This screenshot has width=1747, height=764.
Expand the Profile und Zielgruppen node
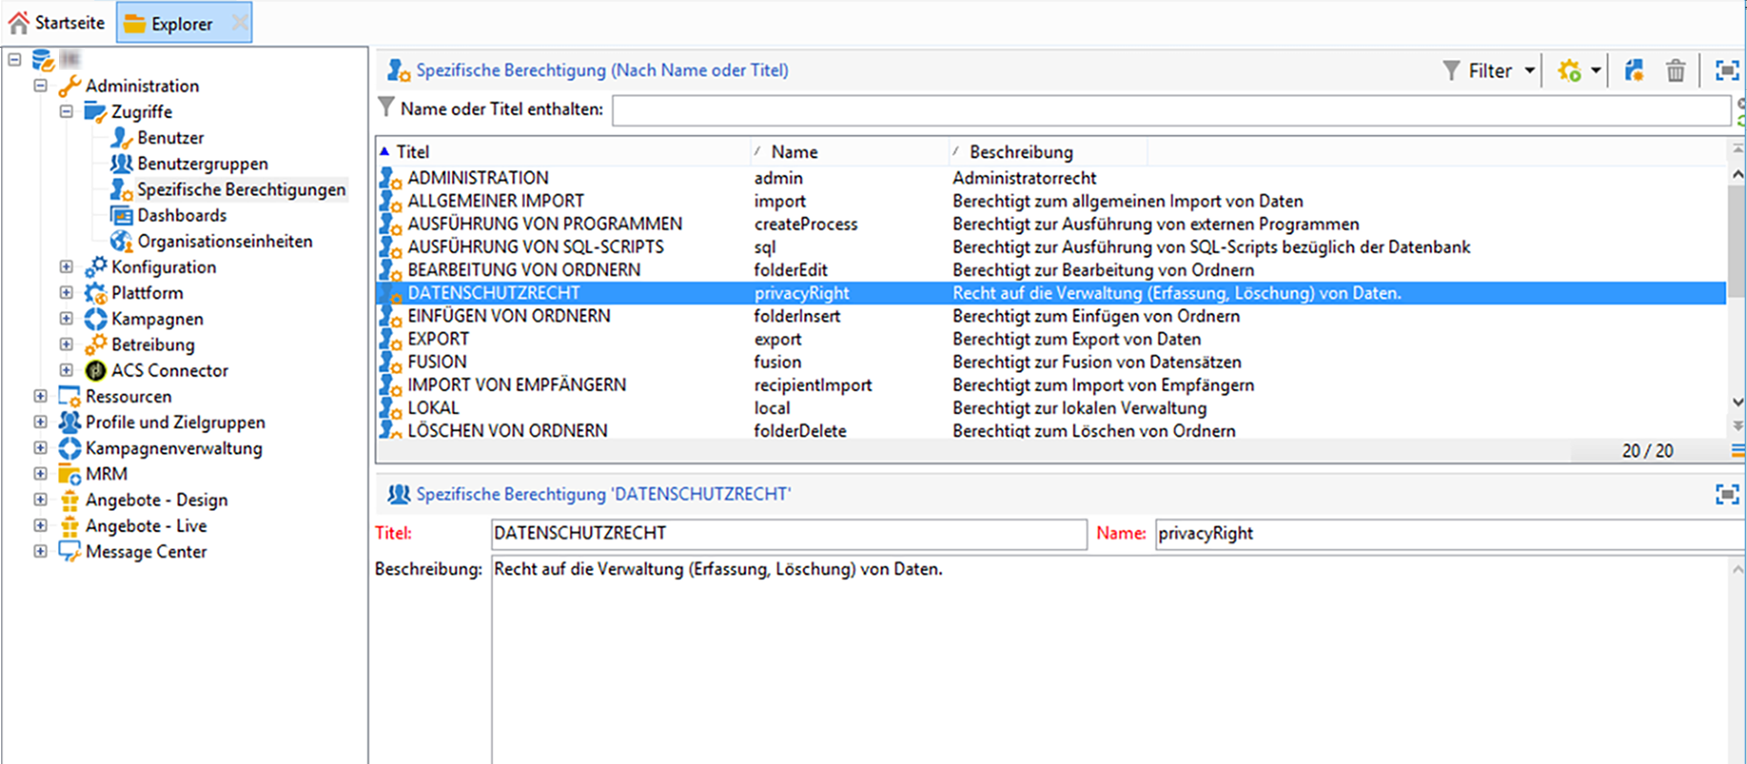(x=41, y=423)
